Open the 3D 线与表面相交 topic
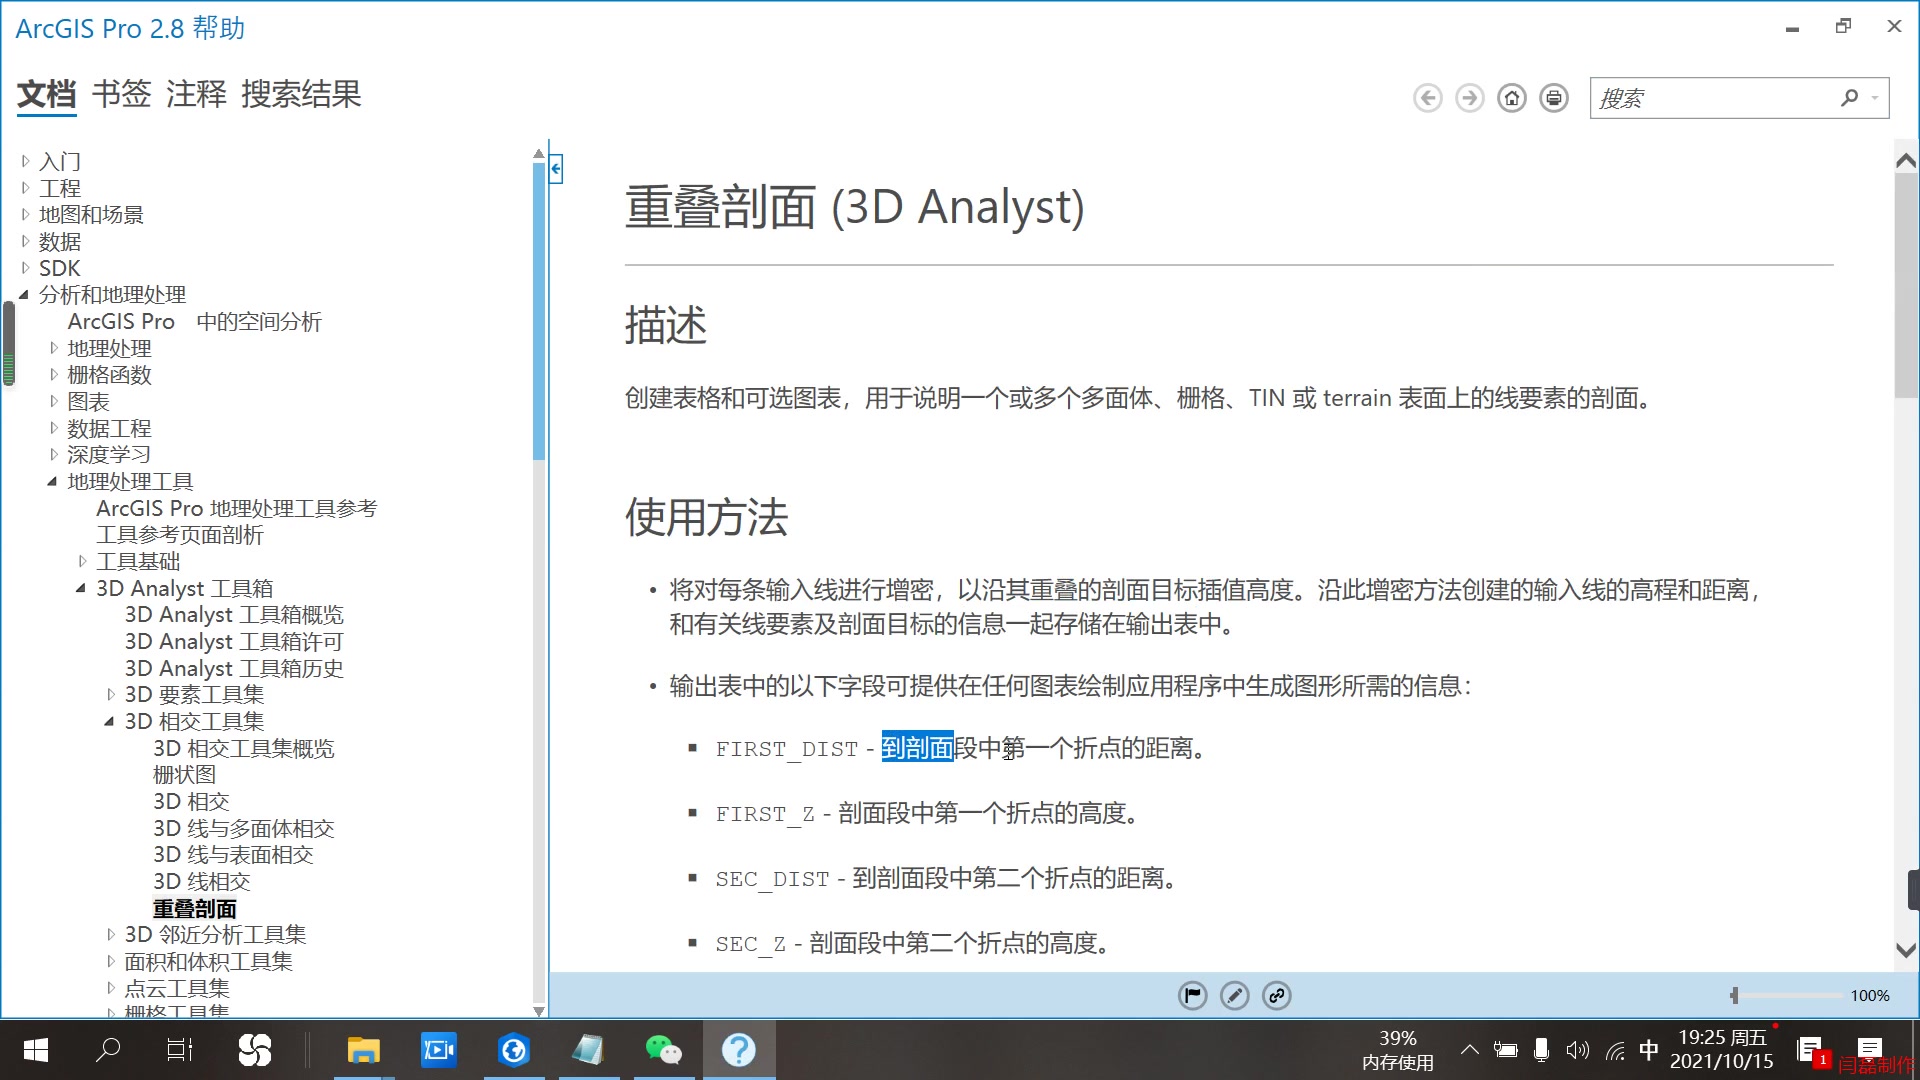This screenshot has width=1920, height=1080. click(x=232, y=854)
